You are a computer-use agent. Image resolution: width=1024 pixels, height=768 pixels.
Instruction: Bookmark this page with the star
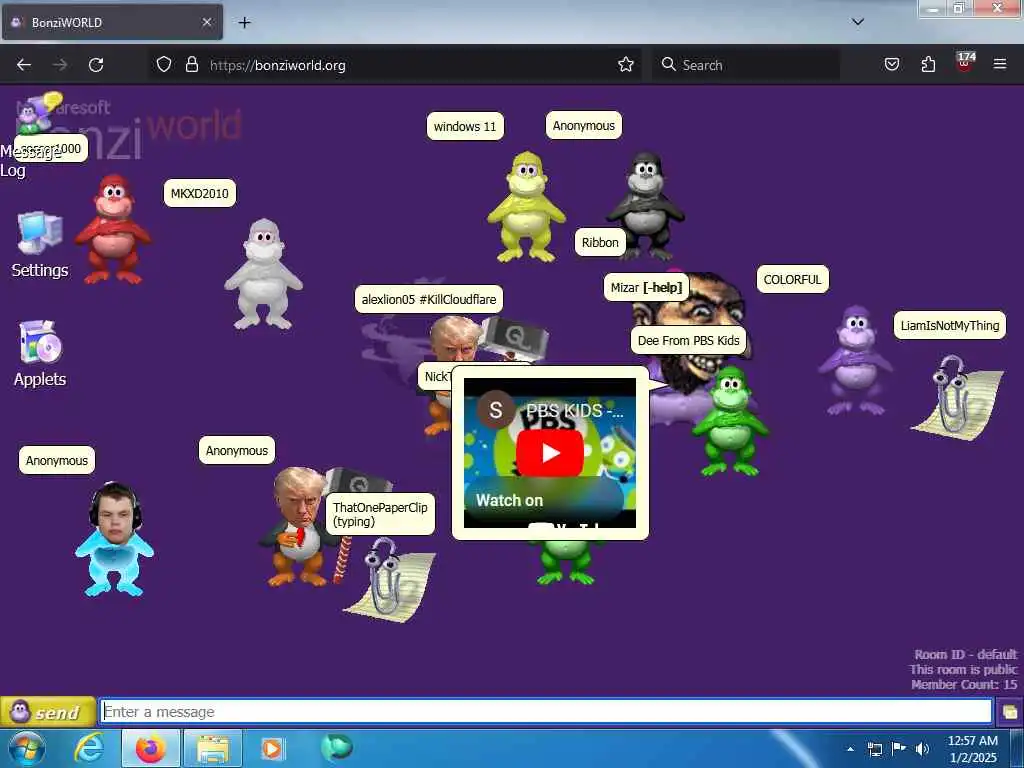[x=626, y=64]
